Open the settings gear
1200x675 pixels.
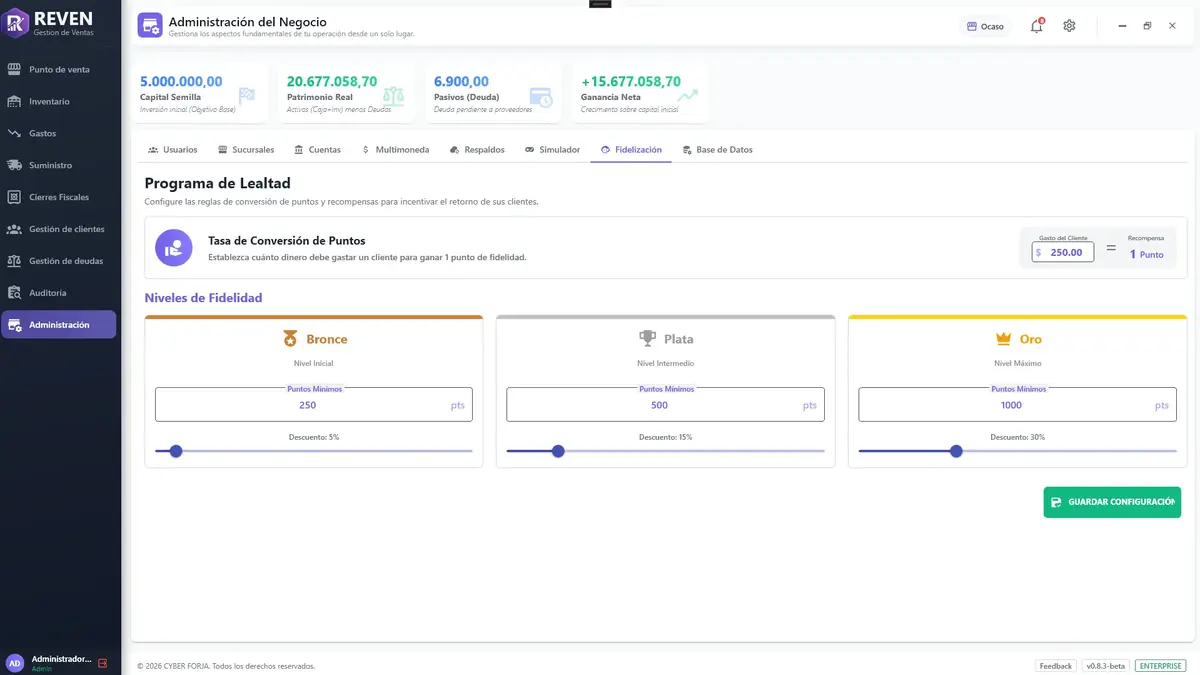click(x=1069, y=26)
